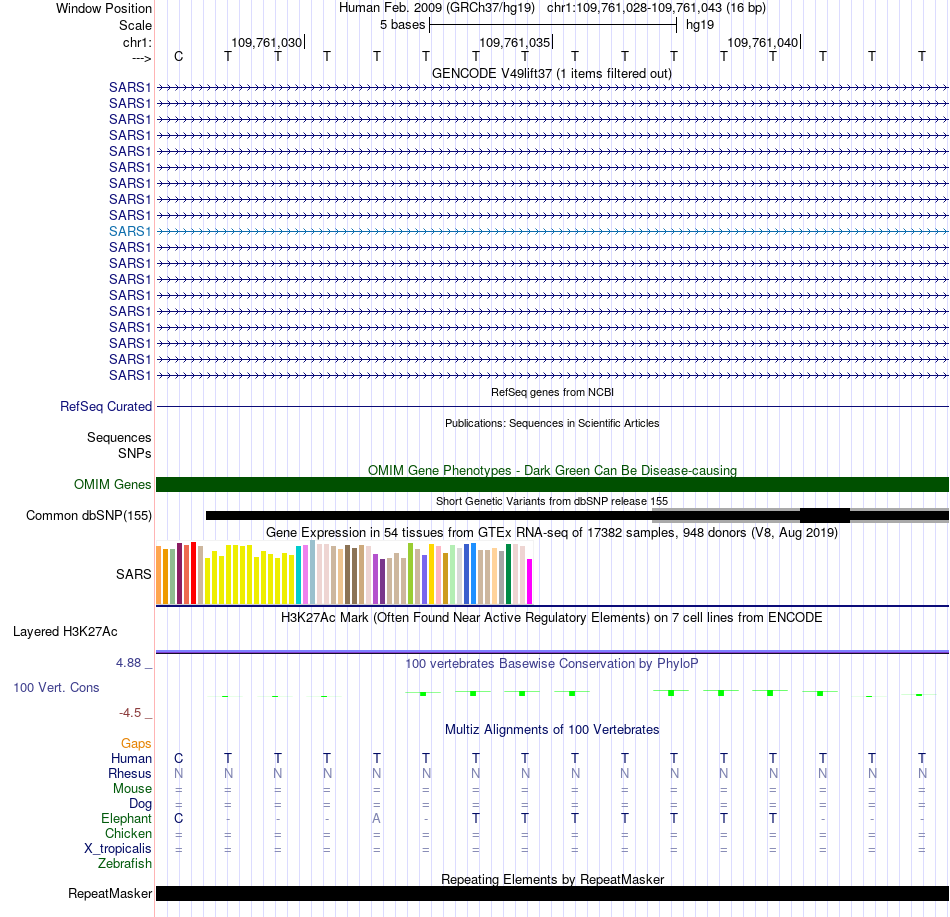This screenshot has height=917, width=950.
Task: Click the black RepeatMasker element bar
Action: pos(552,893)
